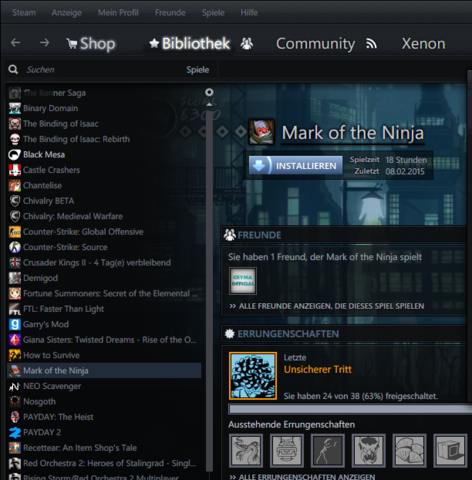Select Fortune Summoners in the list

[x=104, y=294]
